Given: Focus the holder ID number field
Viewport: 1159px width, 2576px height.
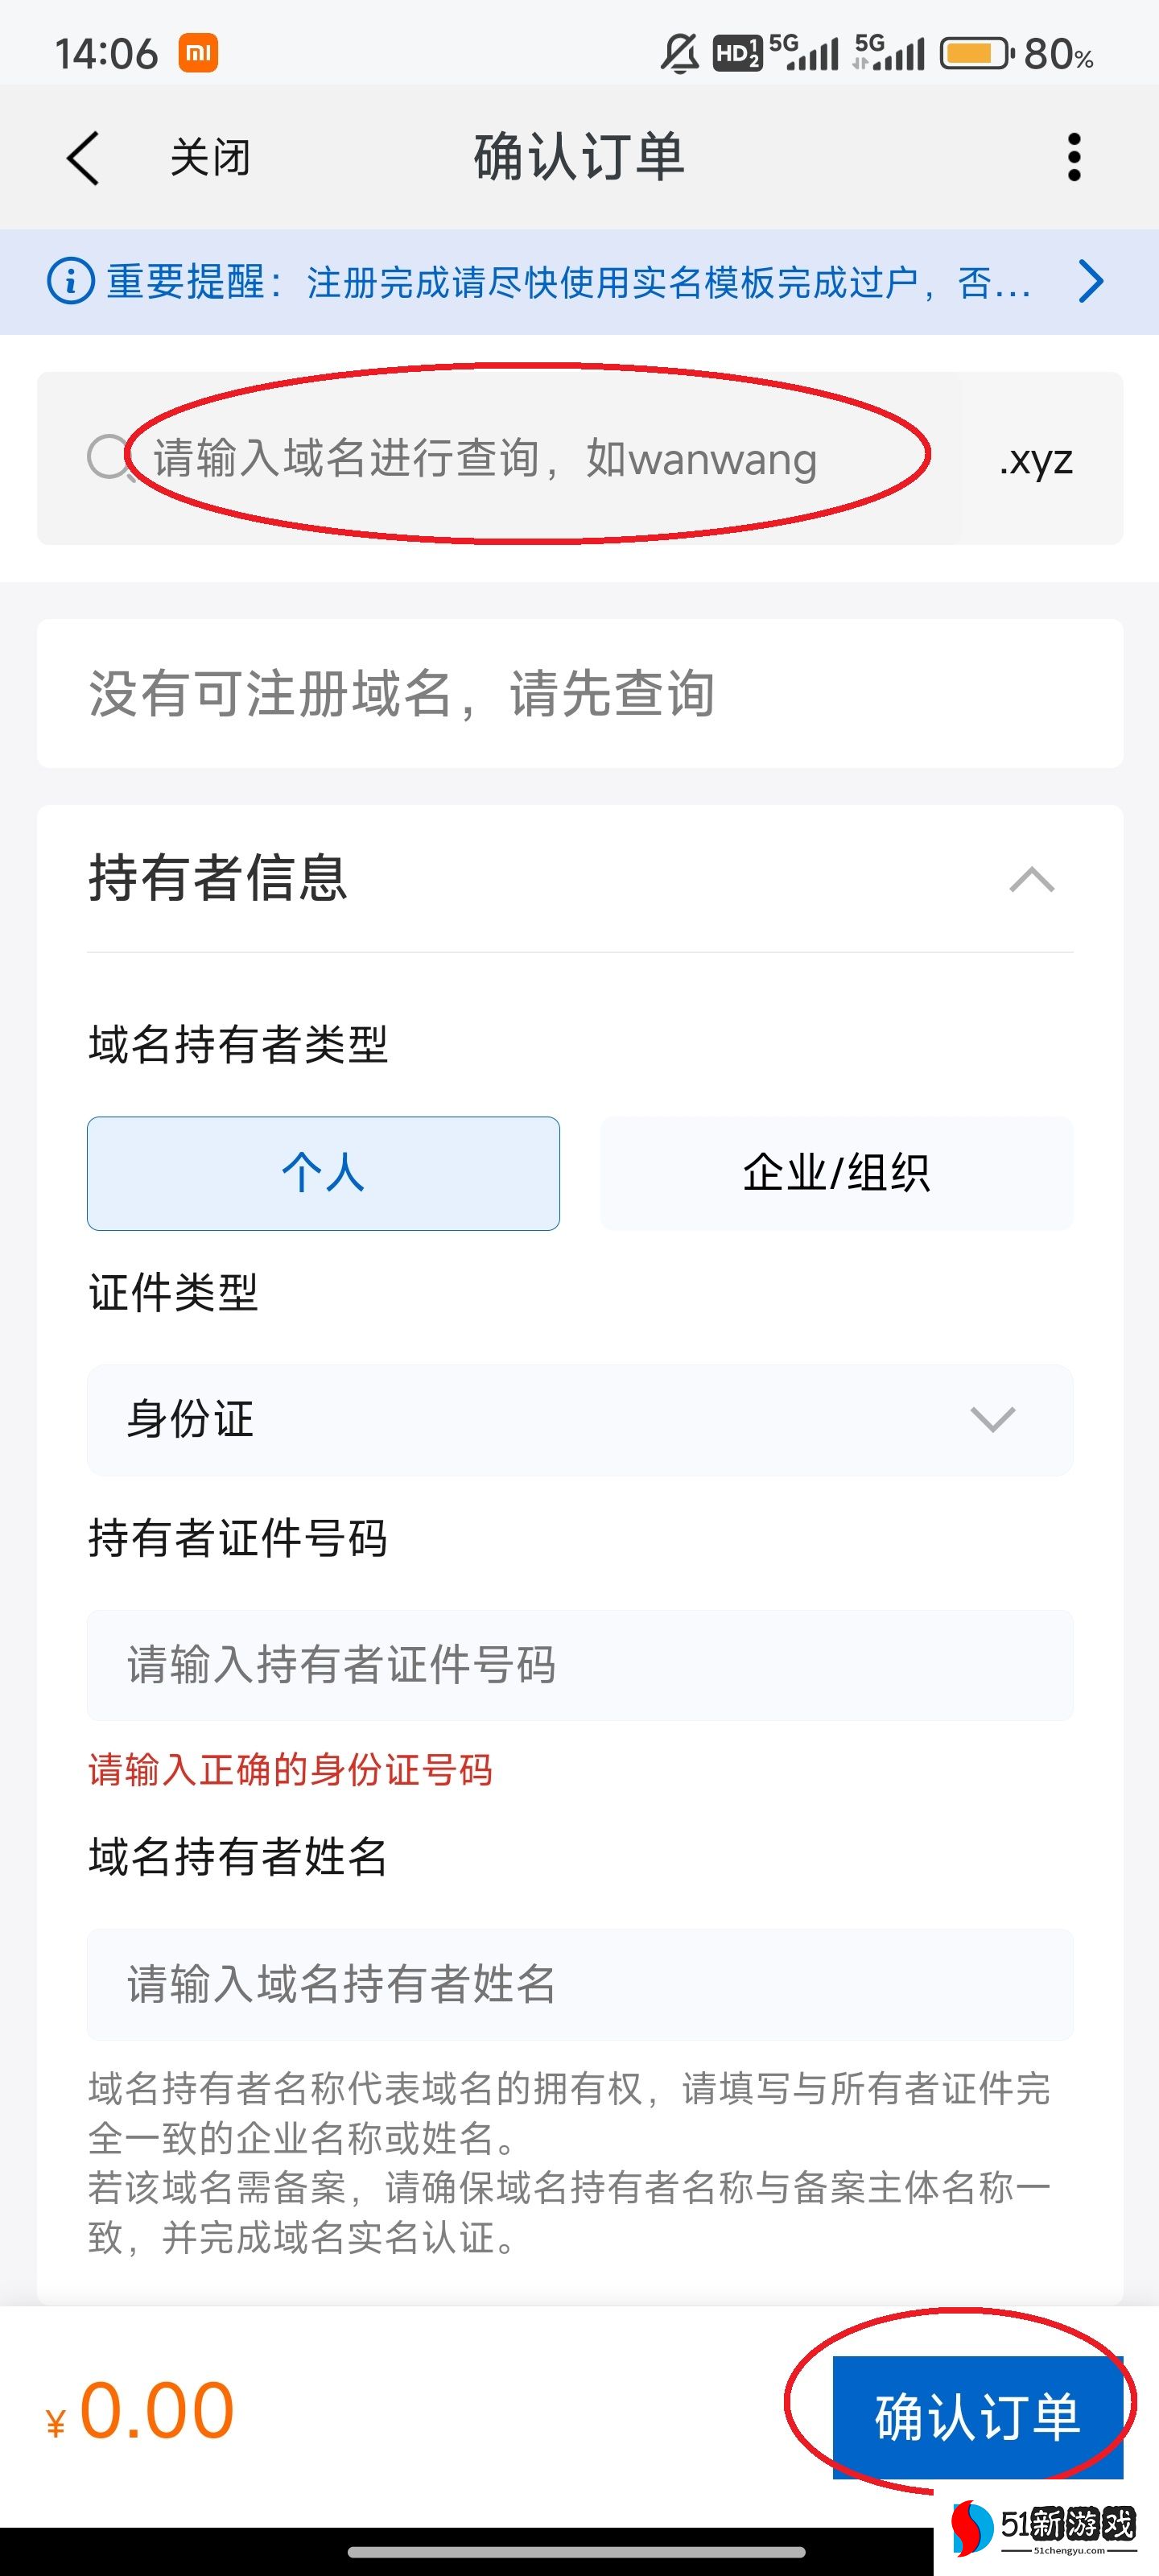Looking at the screenshot, I should [x=580, y=1665].
